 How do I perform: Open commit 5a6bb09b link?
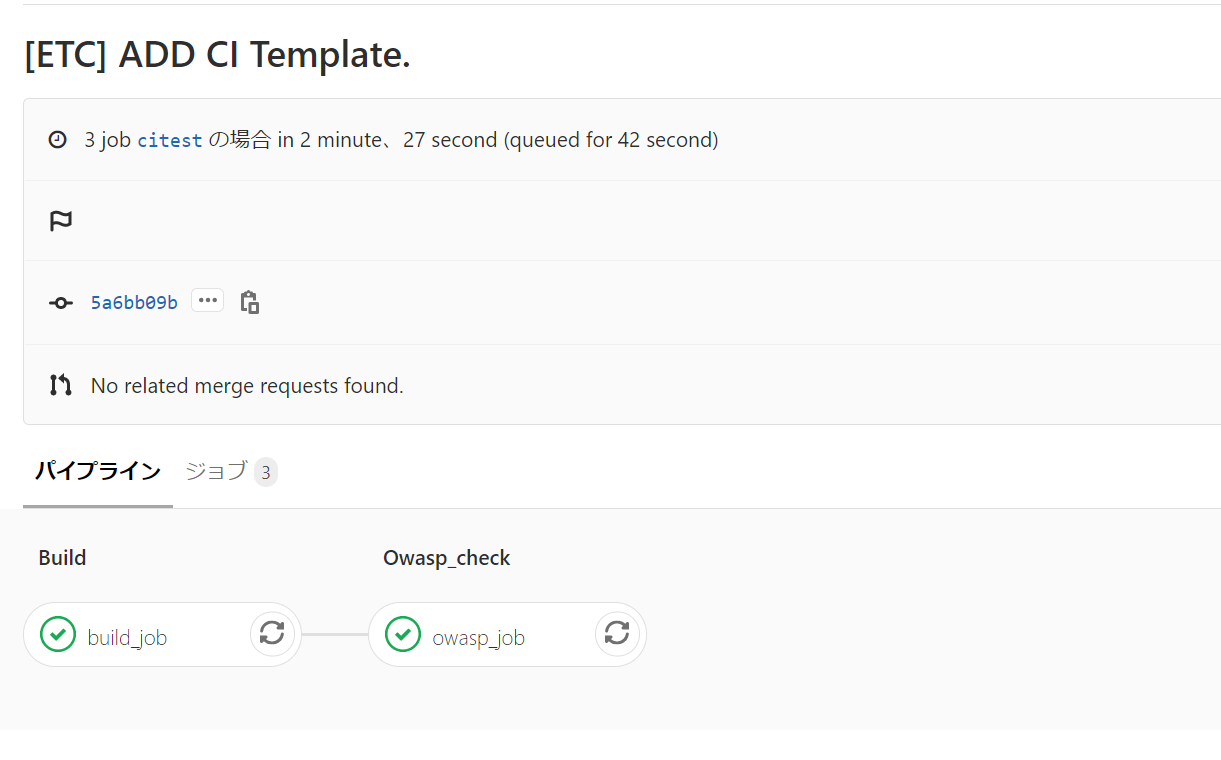point(134,302)
